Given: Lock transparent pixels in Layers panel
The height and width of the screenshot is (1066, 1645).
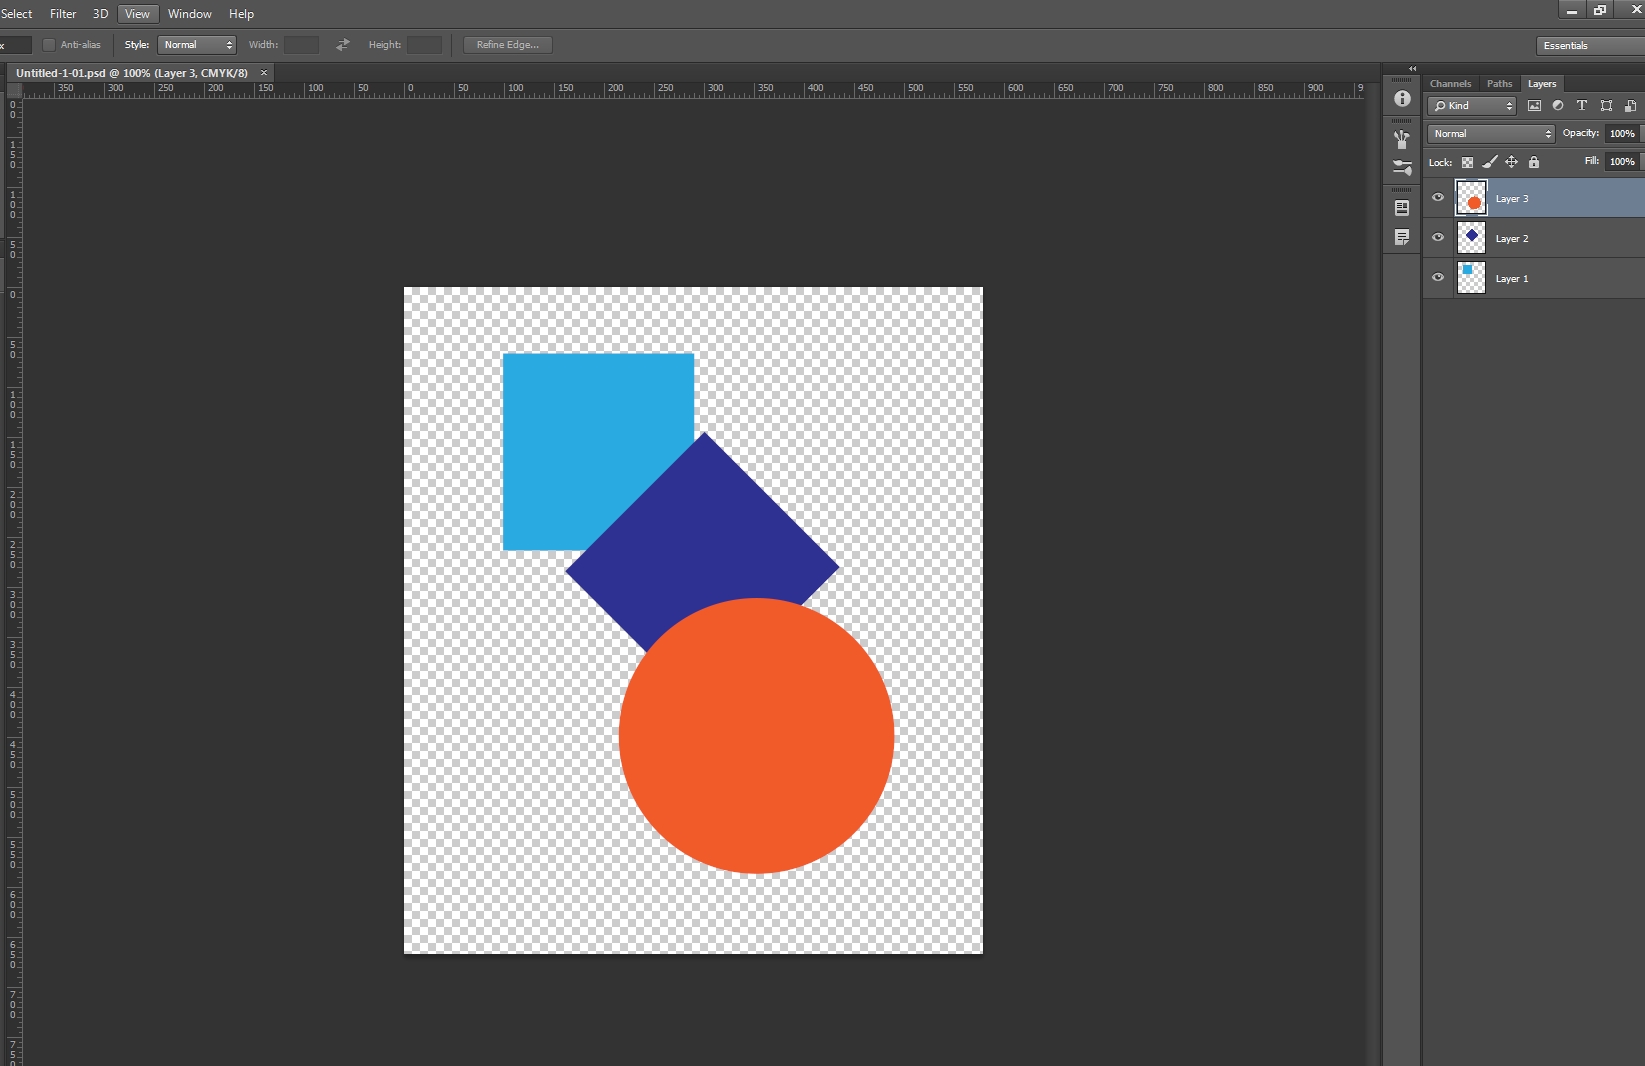Looking at the screenshot, I should (1467, 162).
